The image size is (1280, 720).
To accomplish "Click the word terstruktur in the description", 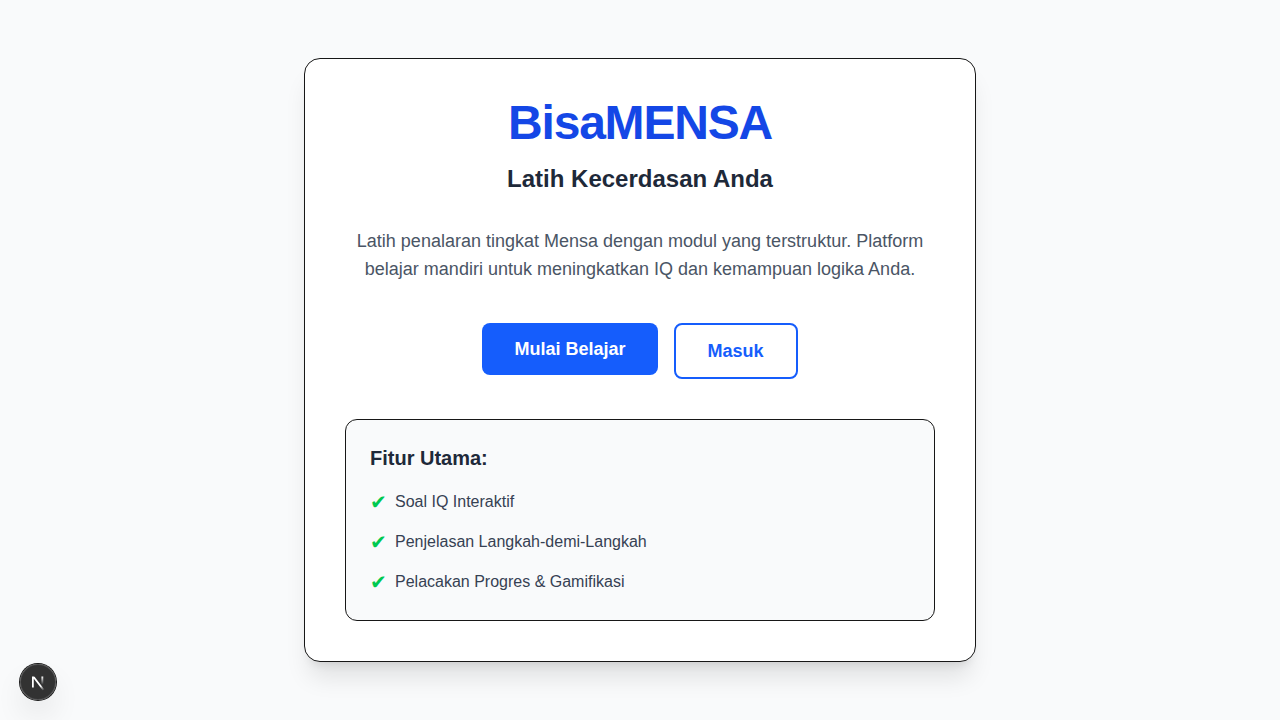I will coord(807,241).
